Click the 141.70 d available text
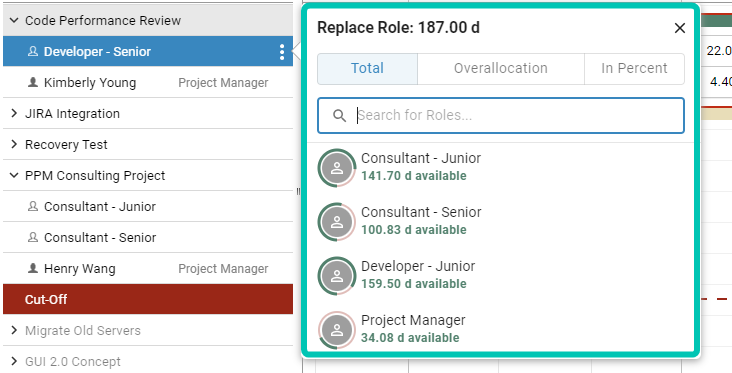 coord(414,176)
